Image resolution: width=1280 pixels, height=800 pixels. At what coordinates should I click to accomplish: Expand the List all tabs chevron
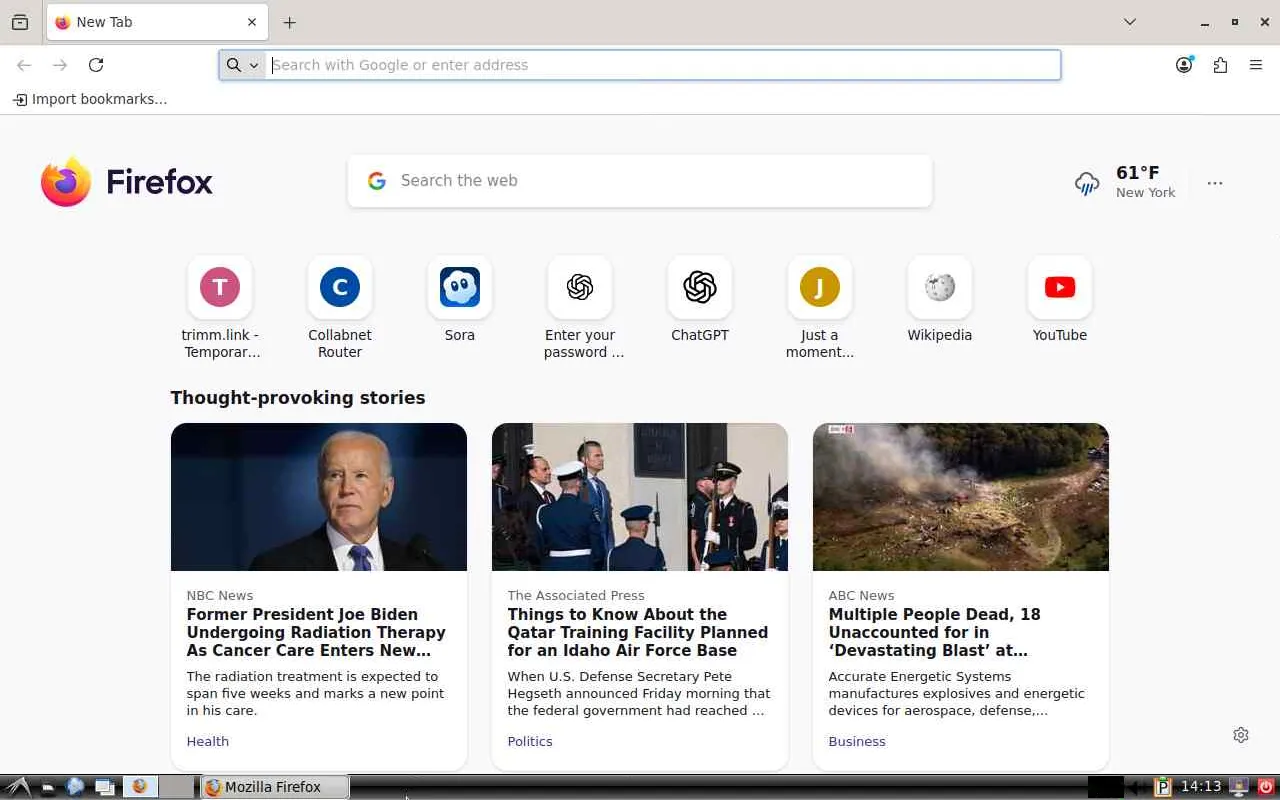click(x=1130, y=22)
